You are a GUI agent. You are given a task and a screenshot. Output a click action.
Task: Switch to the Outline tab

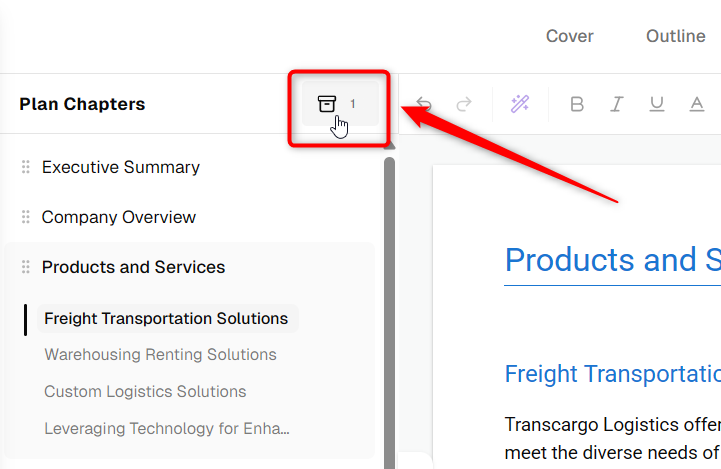click(x=675, y=36)
